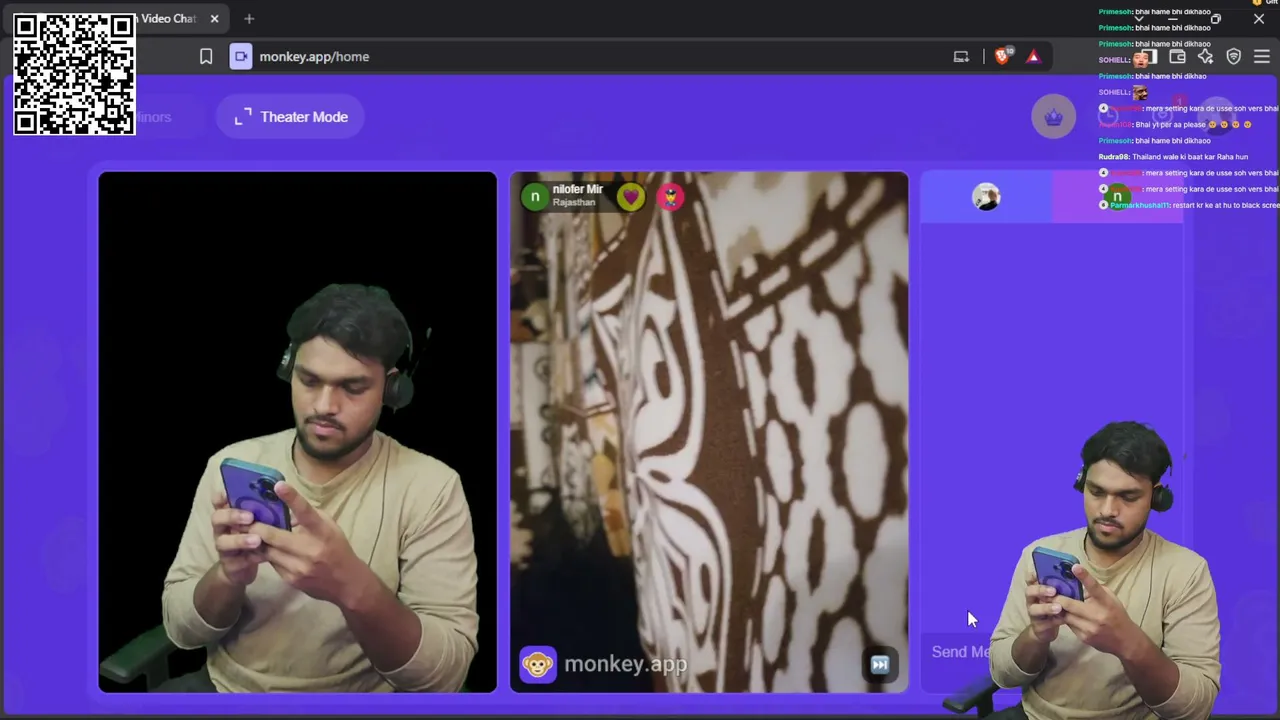Click the install app icon in address bar
Viewport: 1280px width, 720px height.
961,57
